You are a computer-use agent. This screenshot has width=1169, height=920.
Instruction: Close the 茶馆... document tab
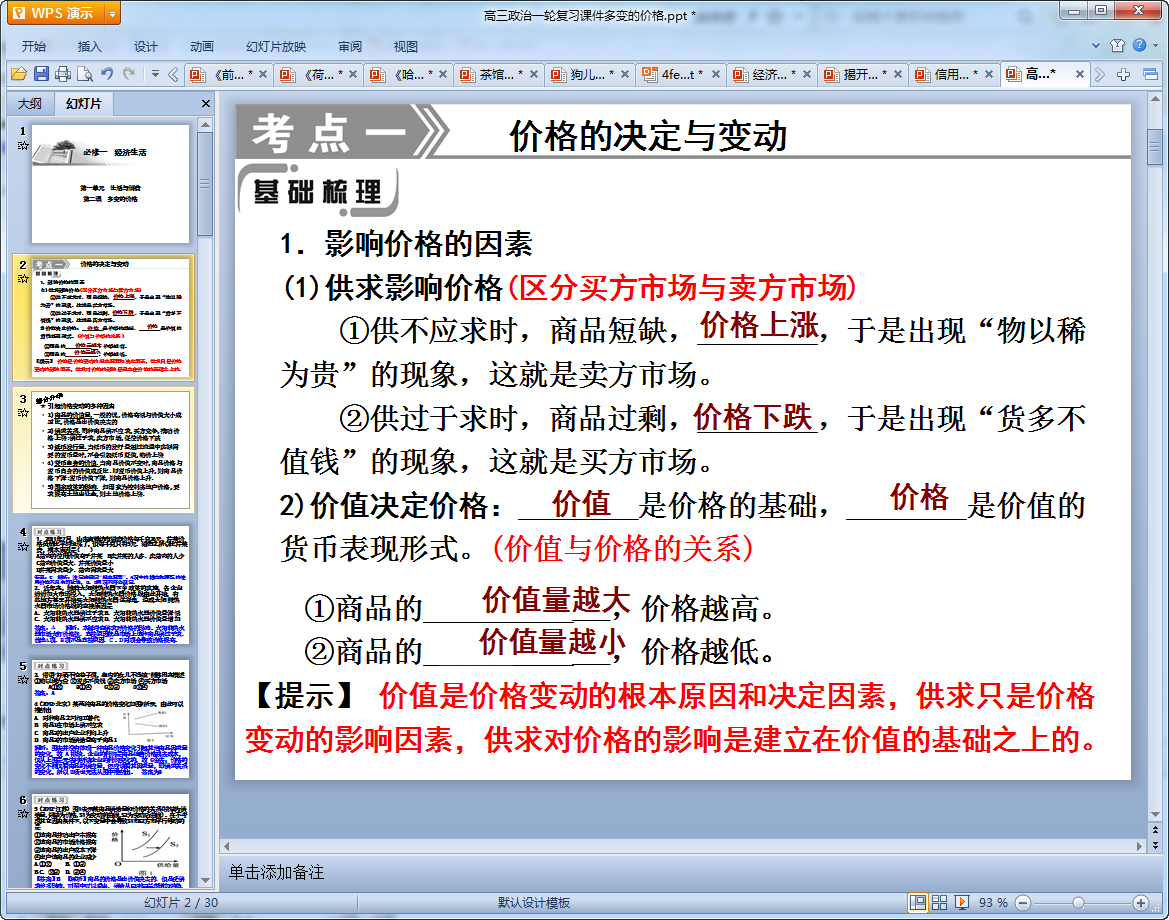click(x=534, y=75)
